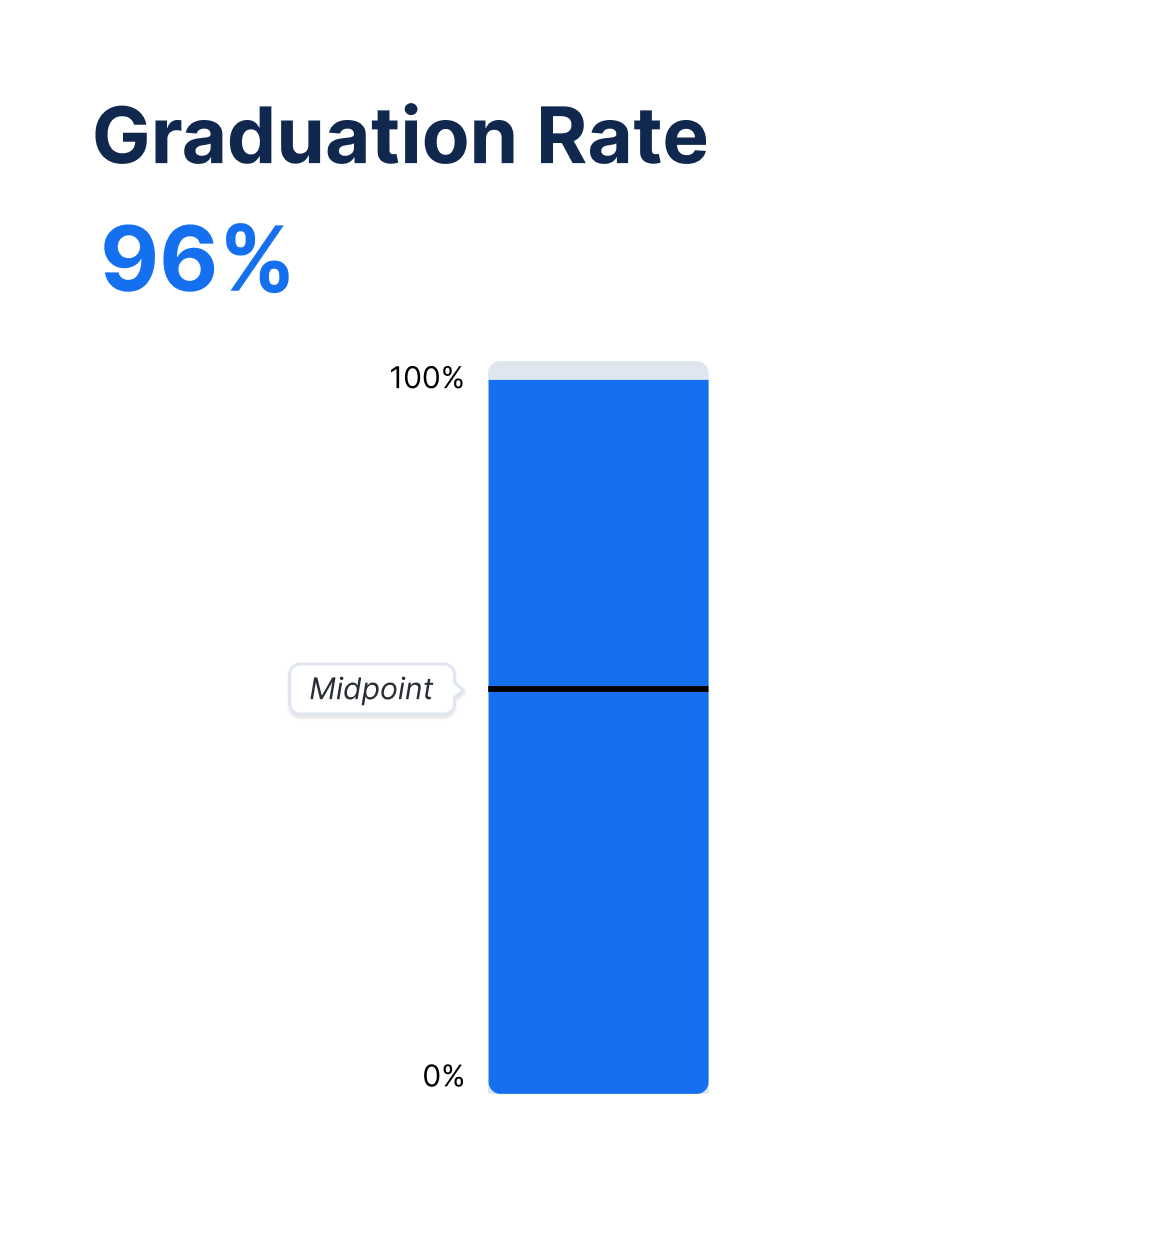Click the 100% axis label

427,378
